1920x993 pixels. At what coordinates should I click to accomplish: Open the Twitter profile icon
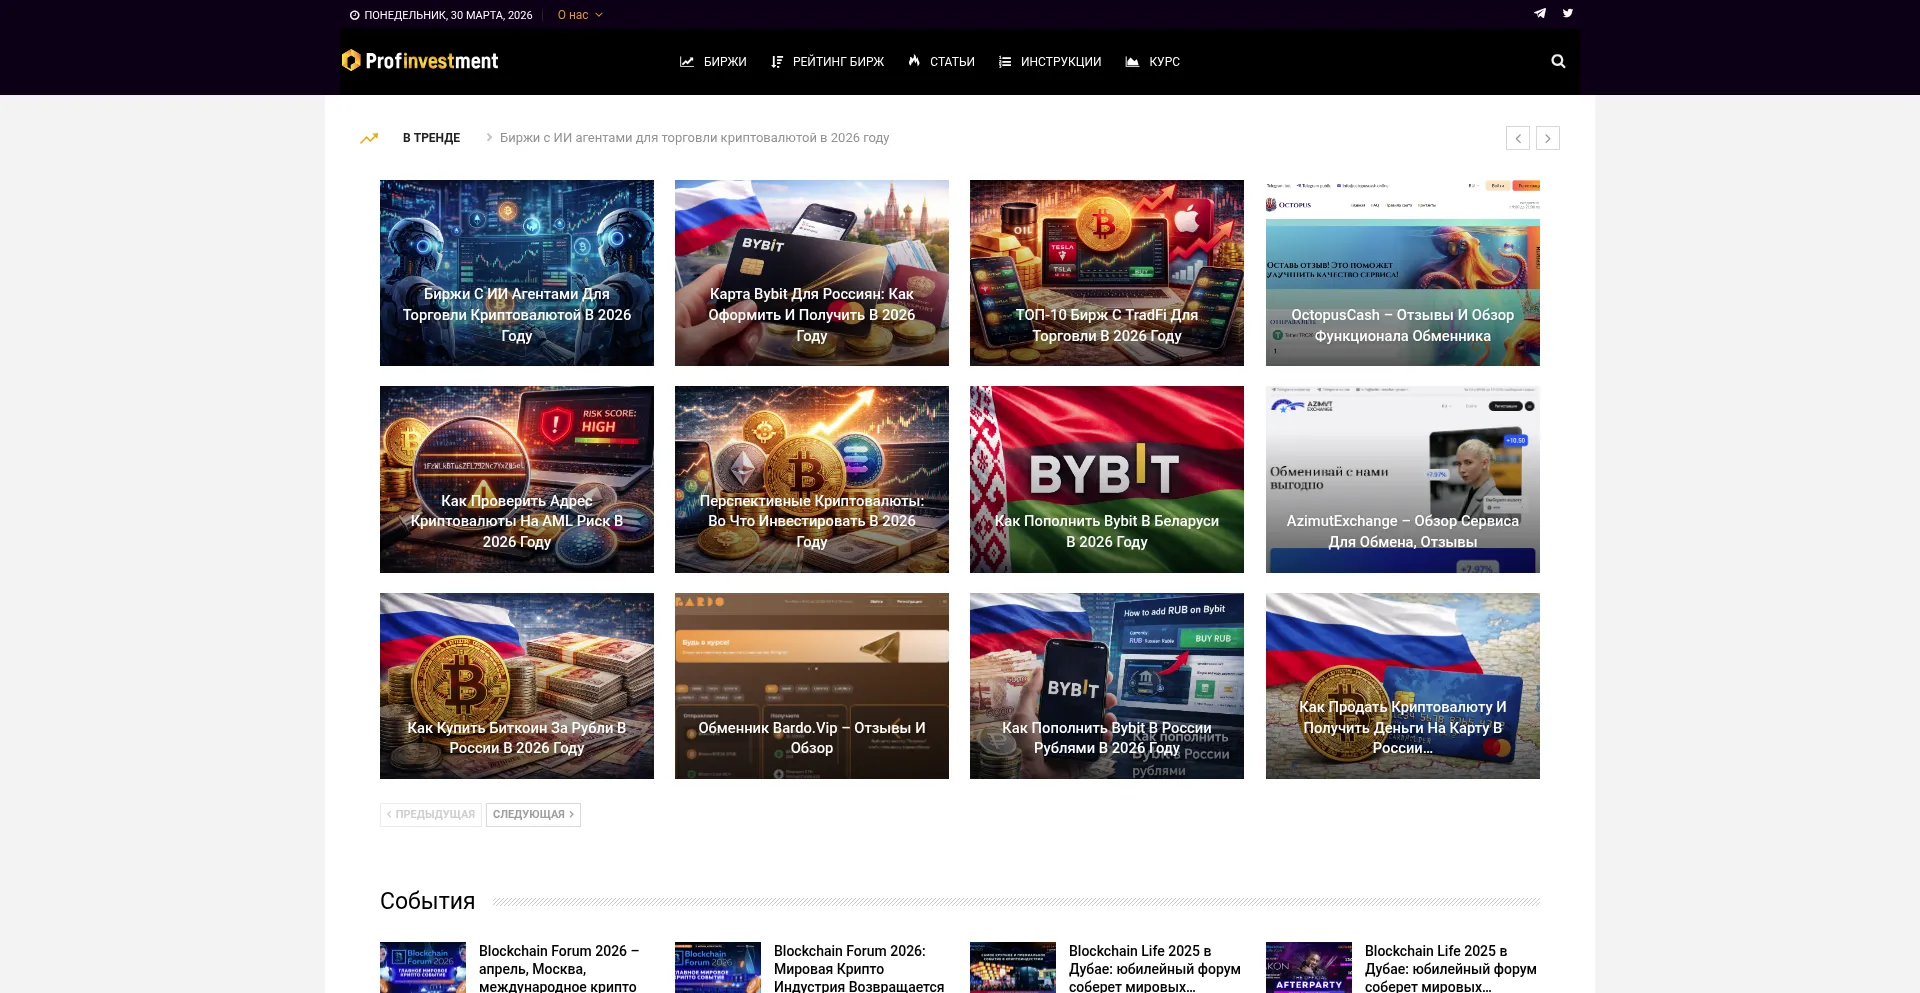coord(1568,14)
